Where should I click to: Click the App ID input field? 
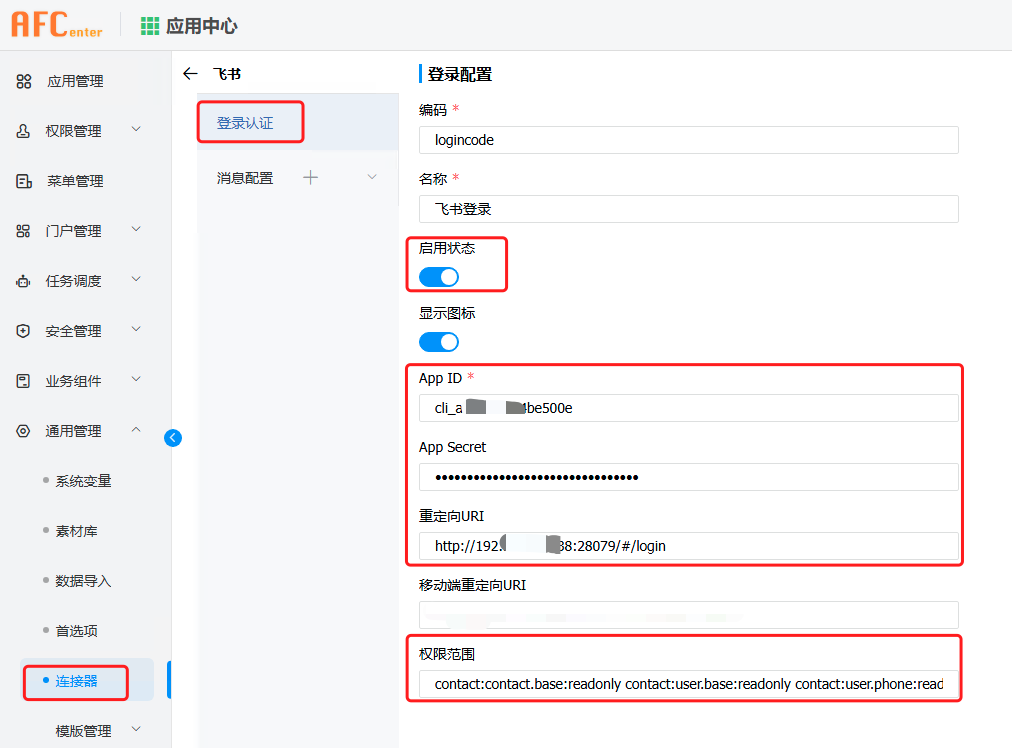tap(689, 408)
